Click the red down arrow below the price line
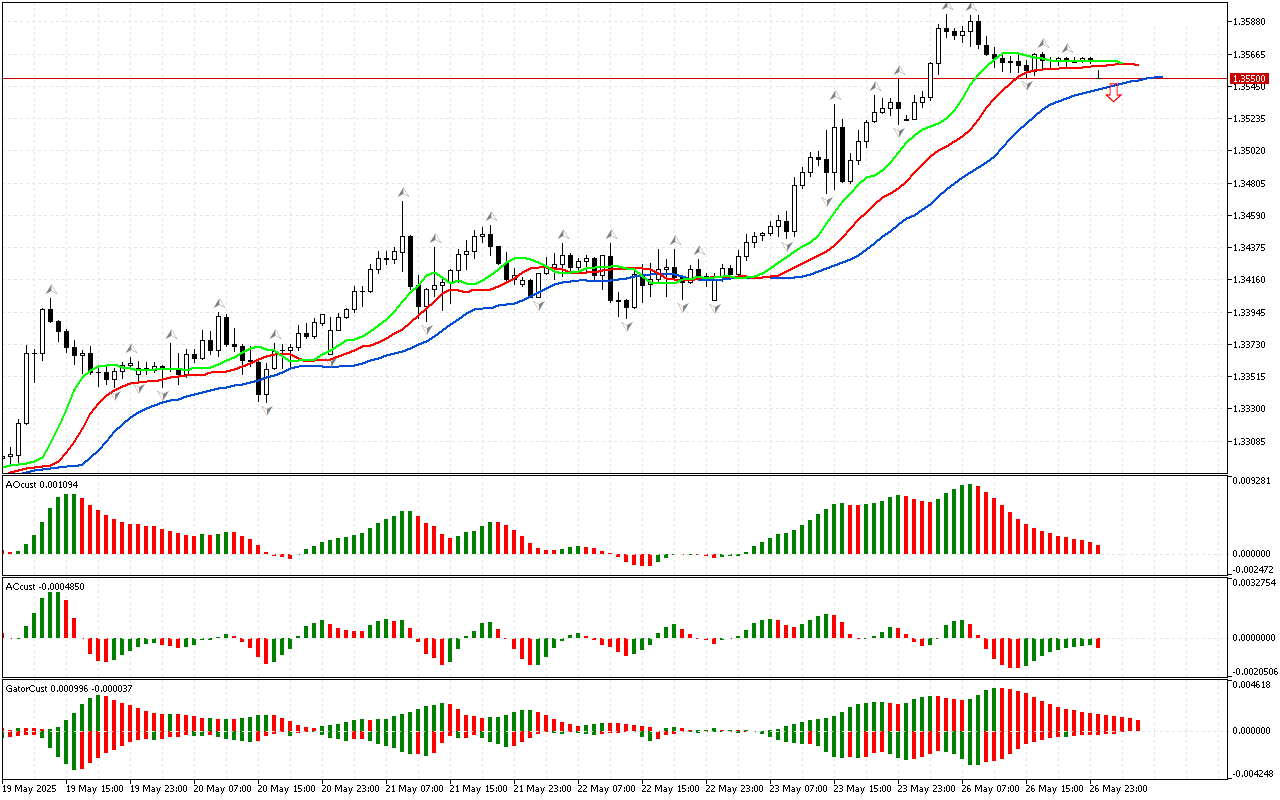1280x800 pixels. tap(1113, 94)
